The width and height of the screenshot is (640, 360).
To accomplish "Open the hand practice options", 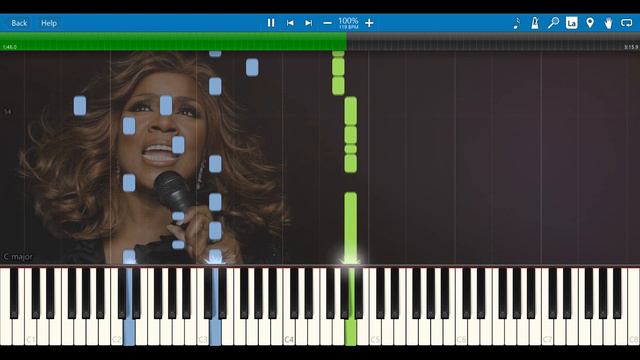I will coord(608,23).
